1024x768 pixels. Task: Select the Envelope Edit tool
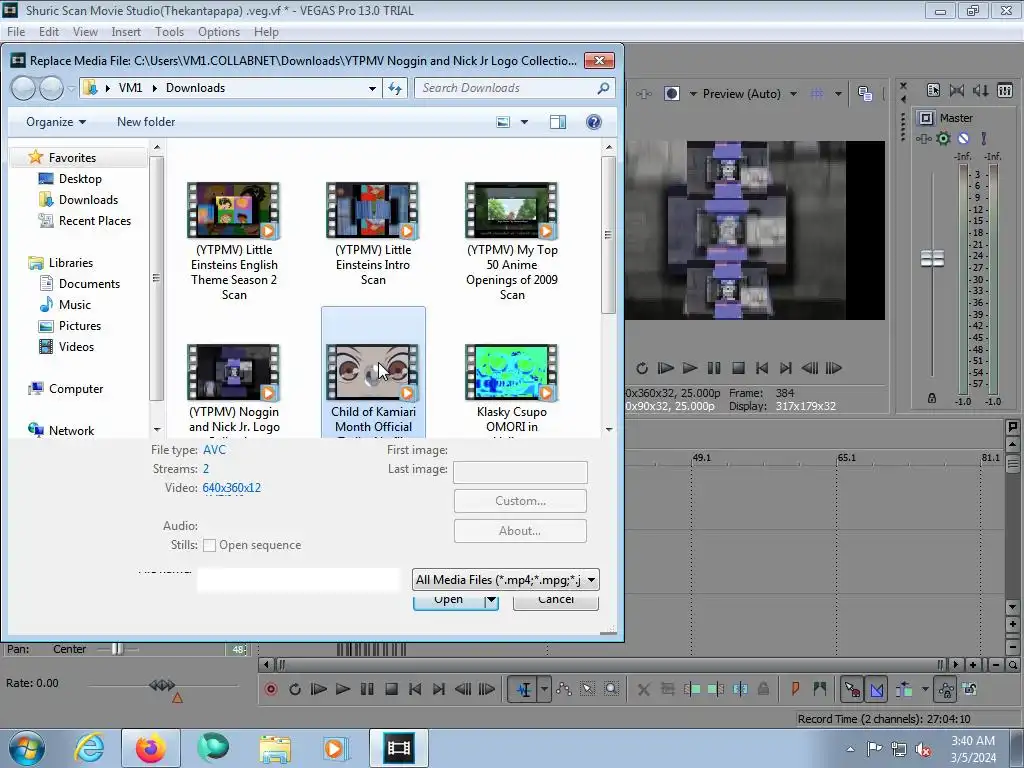point(564,689)
